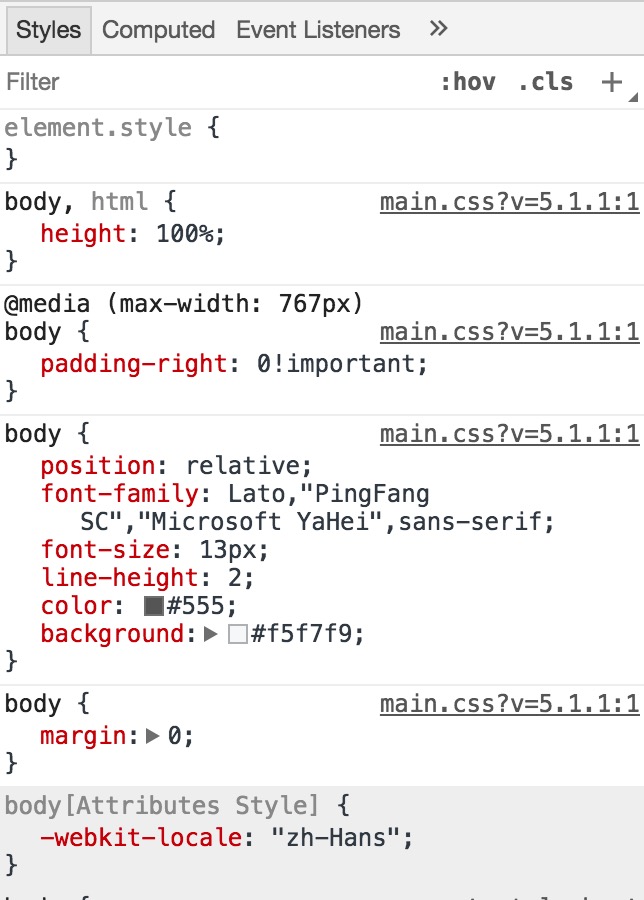This screenshot has height=900, width=644.
Task: Click the more tabs chevron icon
Action: point(438,29)
